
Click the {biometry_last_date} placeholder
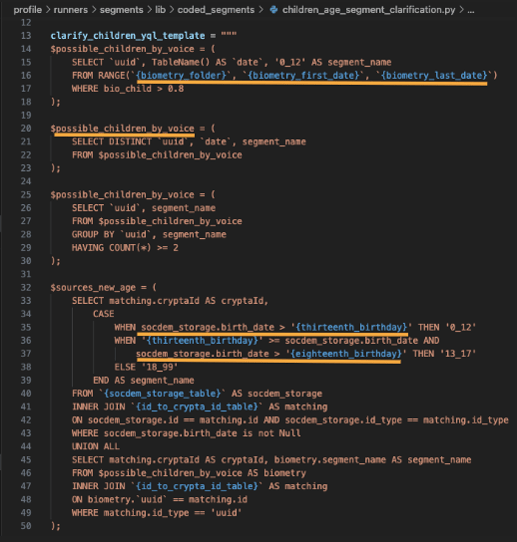434,75
